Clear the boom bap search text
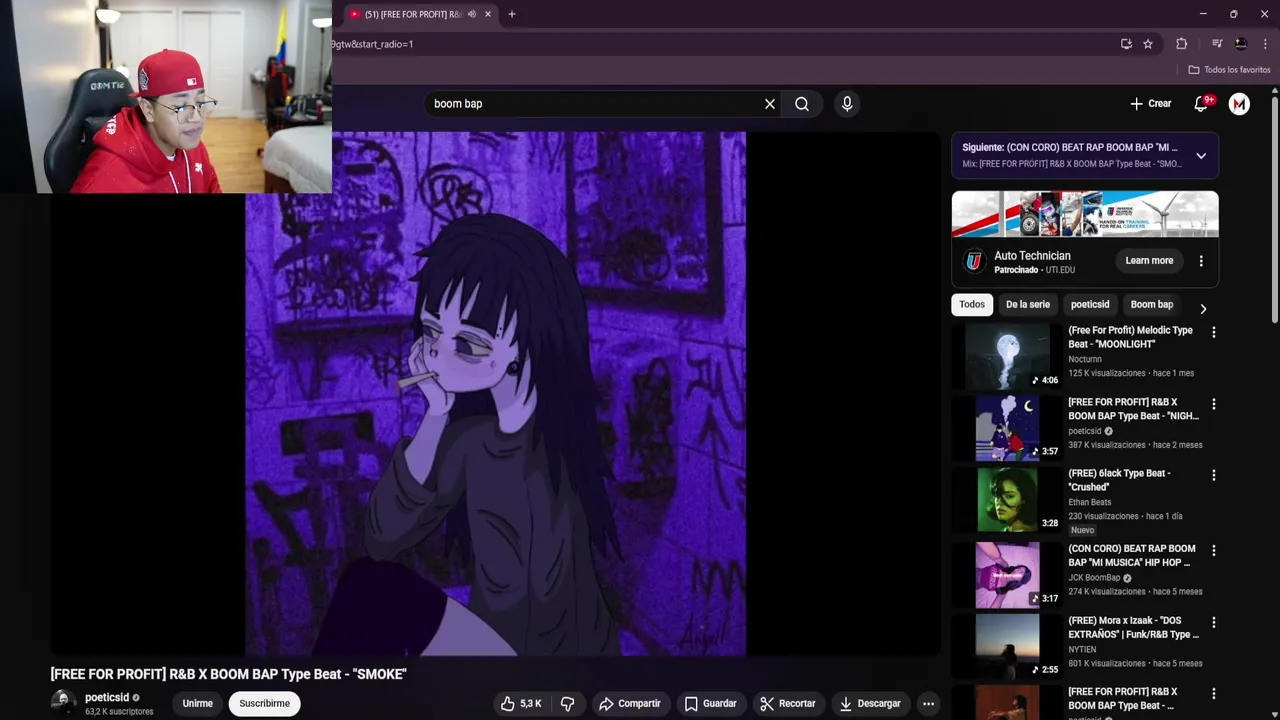The width and height of the screenshot is (1280, 720). click(770, 104)
